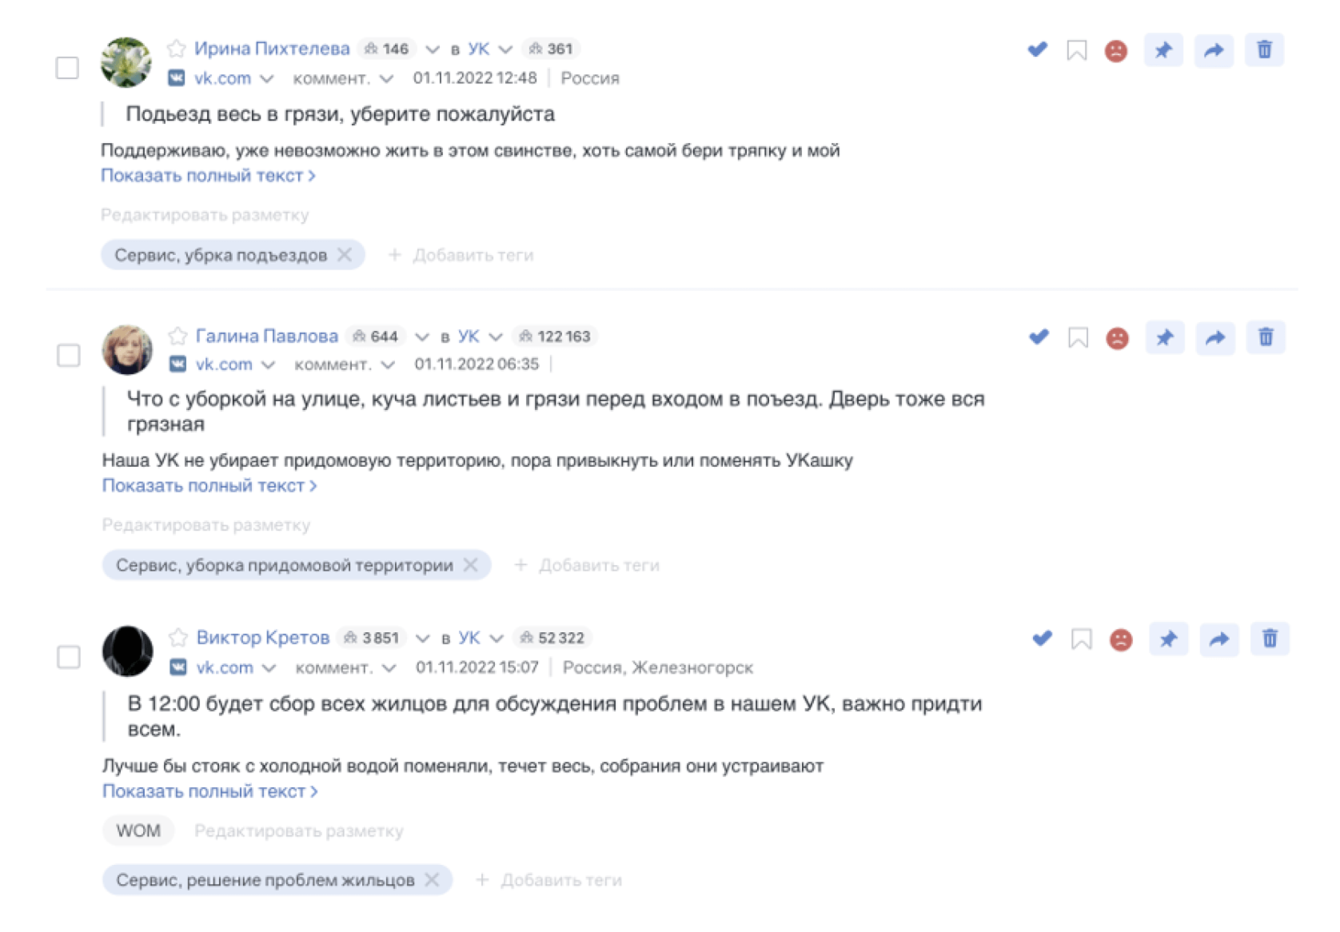Share Виктор Кретов's comment via arrow icon
The height and width of the screenshot is (932, 1340).
pyautogui.click(x=1219, y=639)
